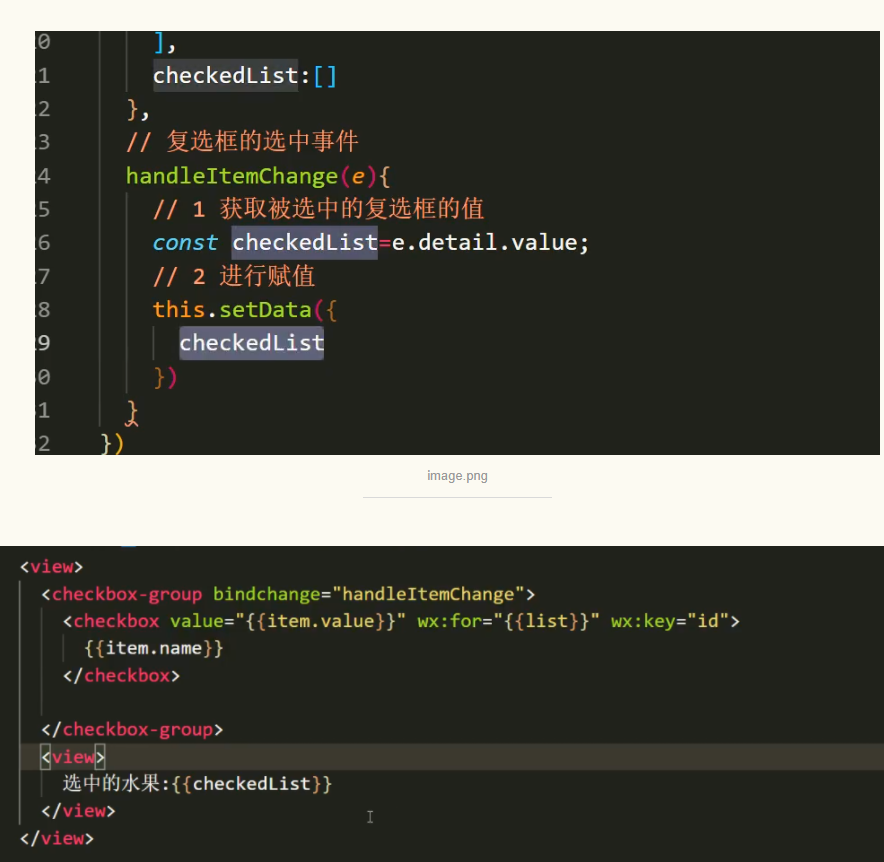
Task: Click the first image with JavaScript code
Action: (x=457, y=243)
